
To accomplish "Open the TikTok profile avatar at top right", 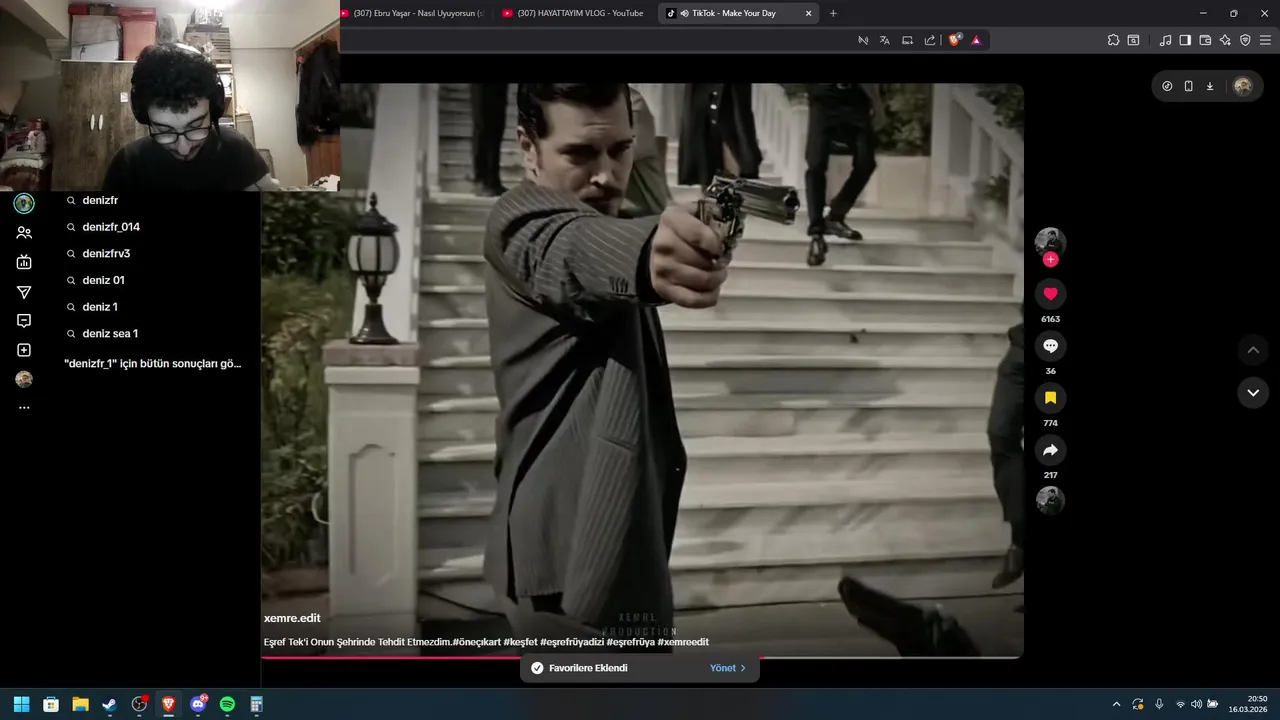I will point(1243,86).
